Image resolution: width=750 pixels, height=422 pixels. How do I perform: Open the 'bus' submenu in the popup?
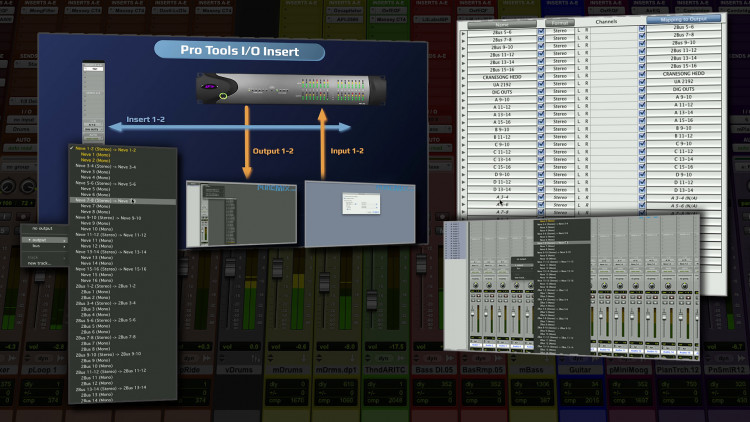tap(44, 246)
